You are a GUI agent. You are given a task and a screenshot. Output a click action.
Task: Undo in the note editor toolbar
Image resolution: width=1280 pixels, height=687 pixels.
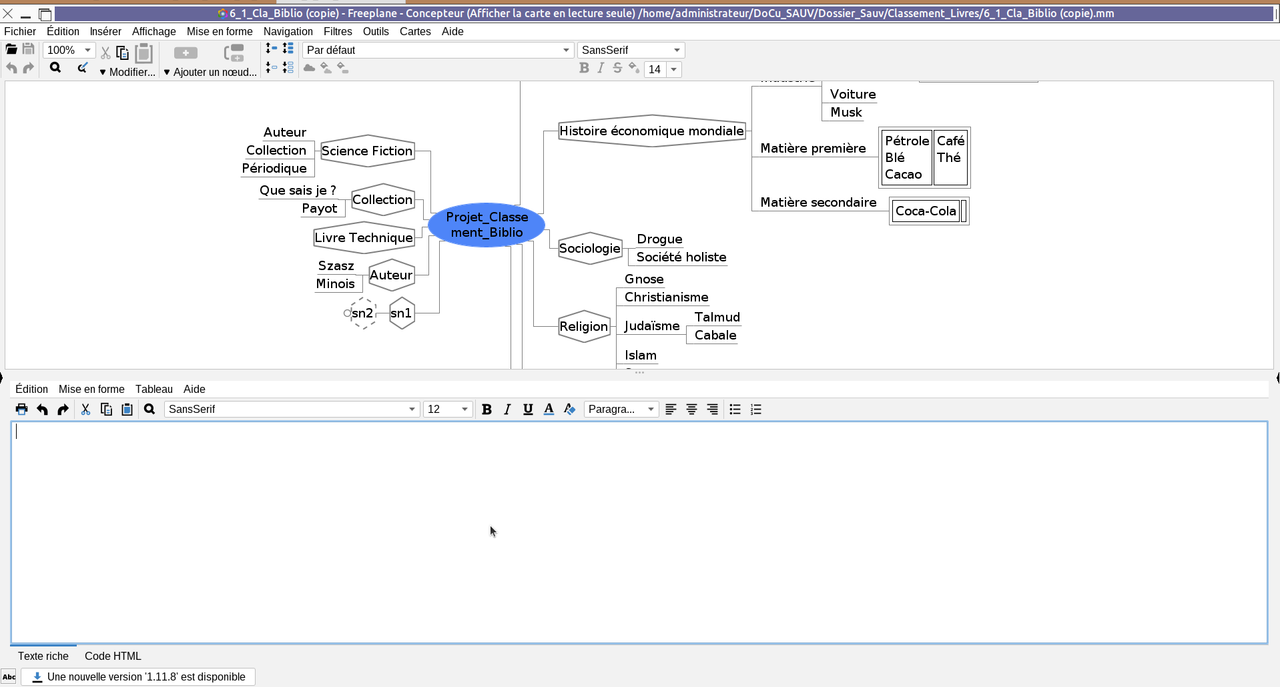click(x=42, y=409)
